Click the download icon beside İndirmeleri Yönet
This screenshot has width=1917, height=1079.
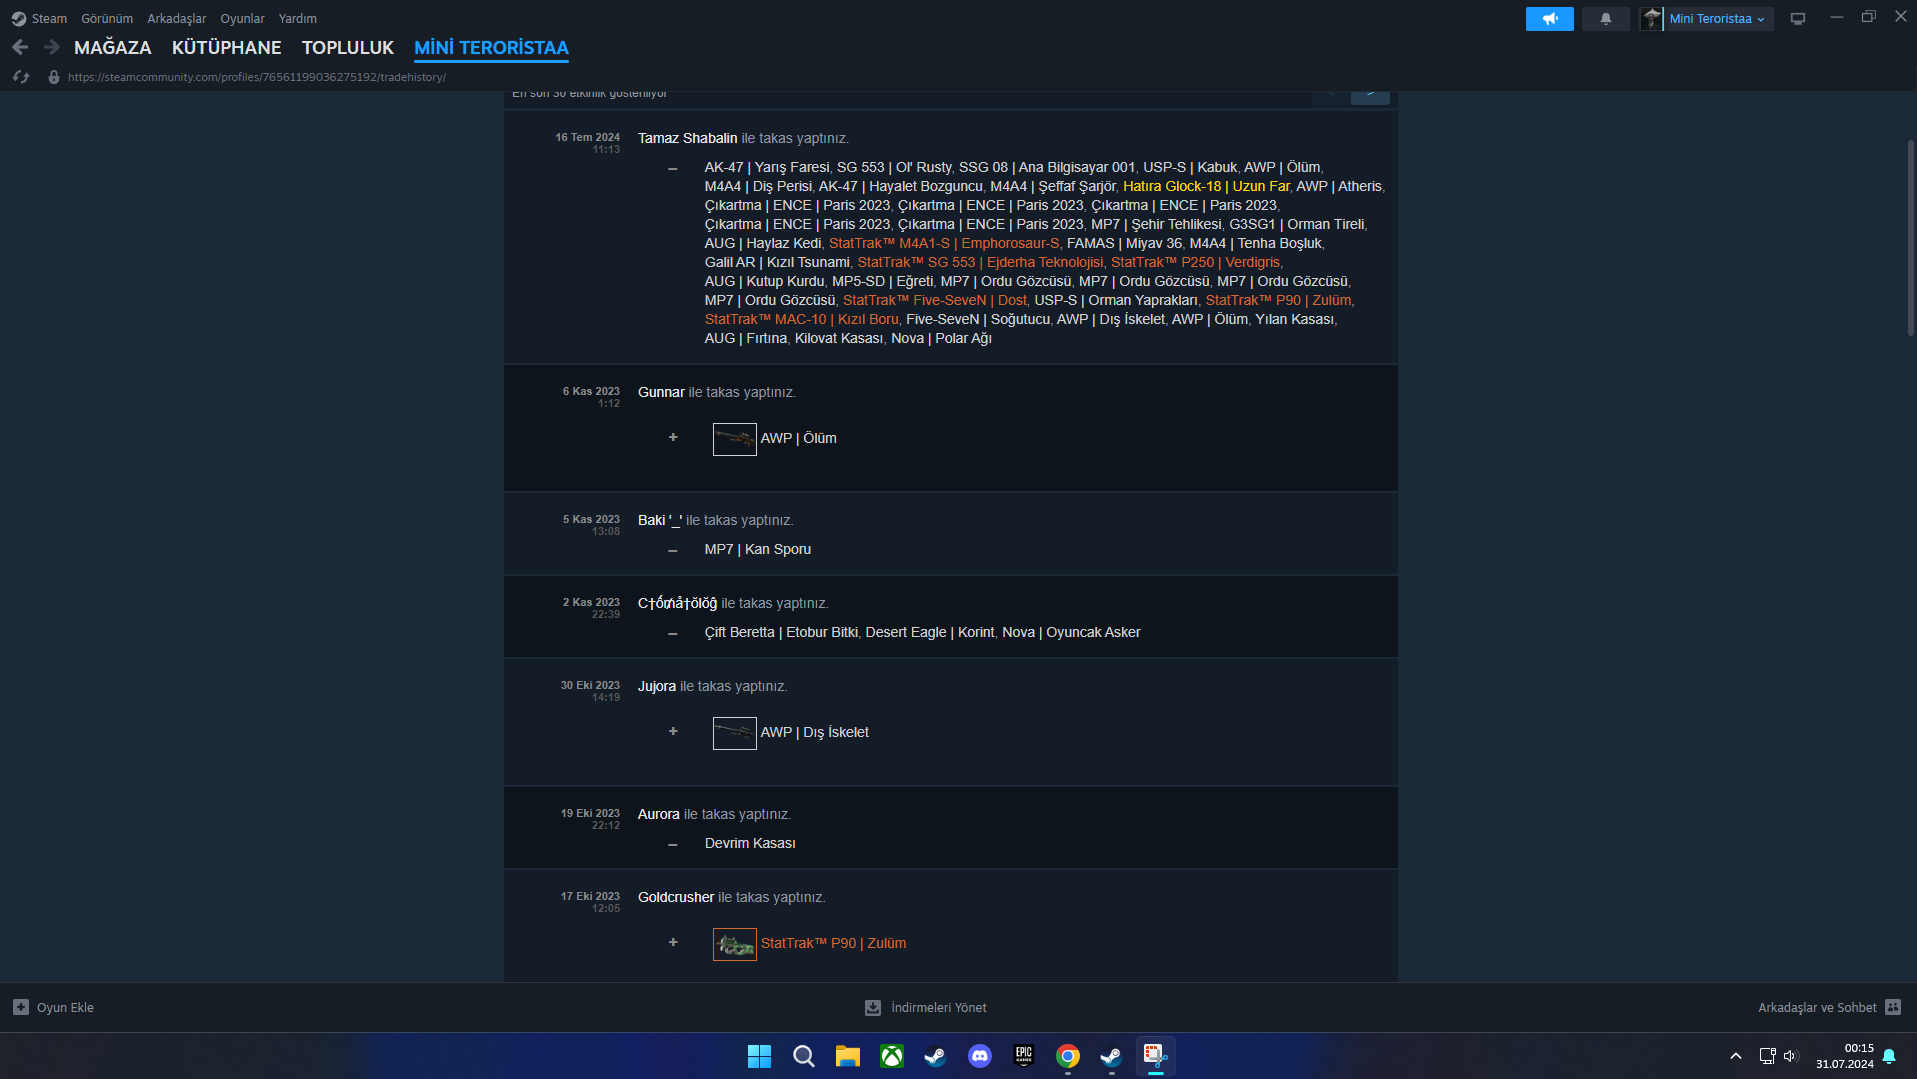(873, 1007)
